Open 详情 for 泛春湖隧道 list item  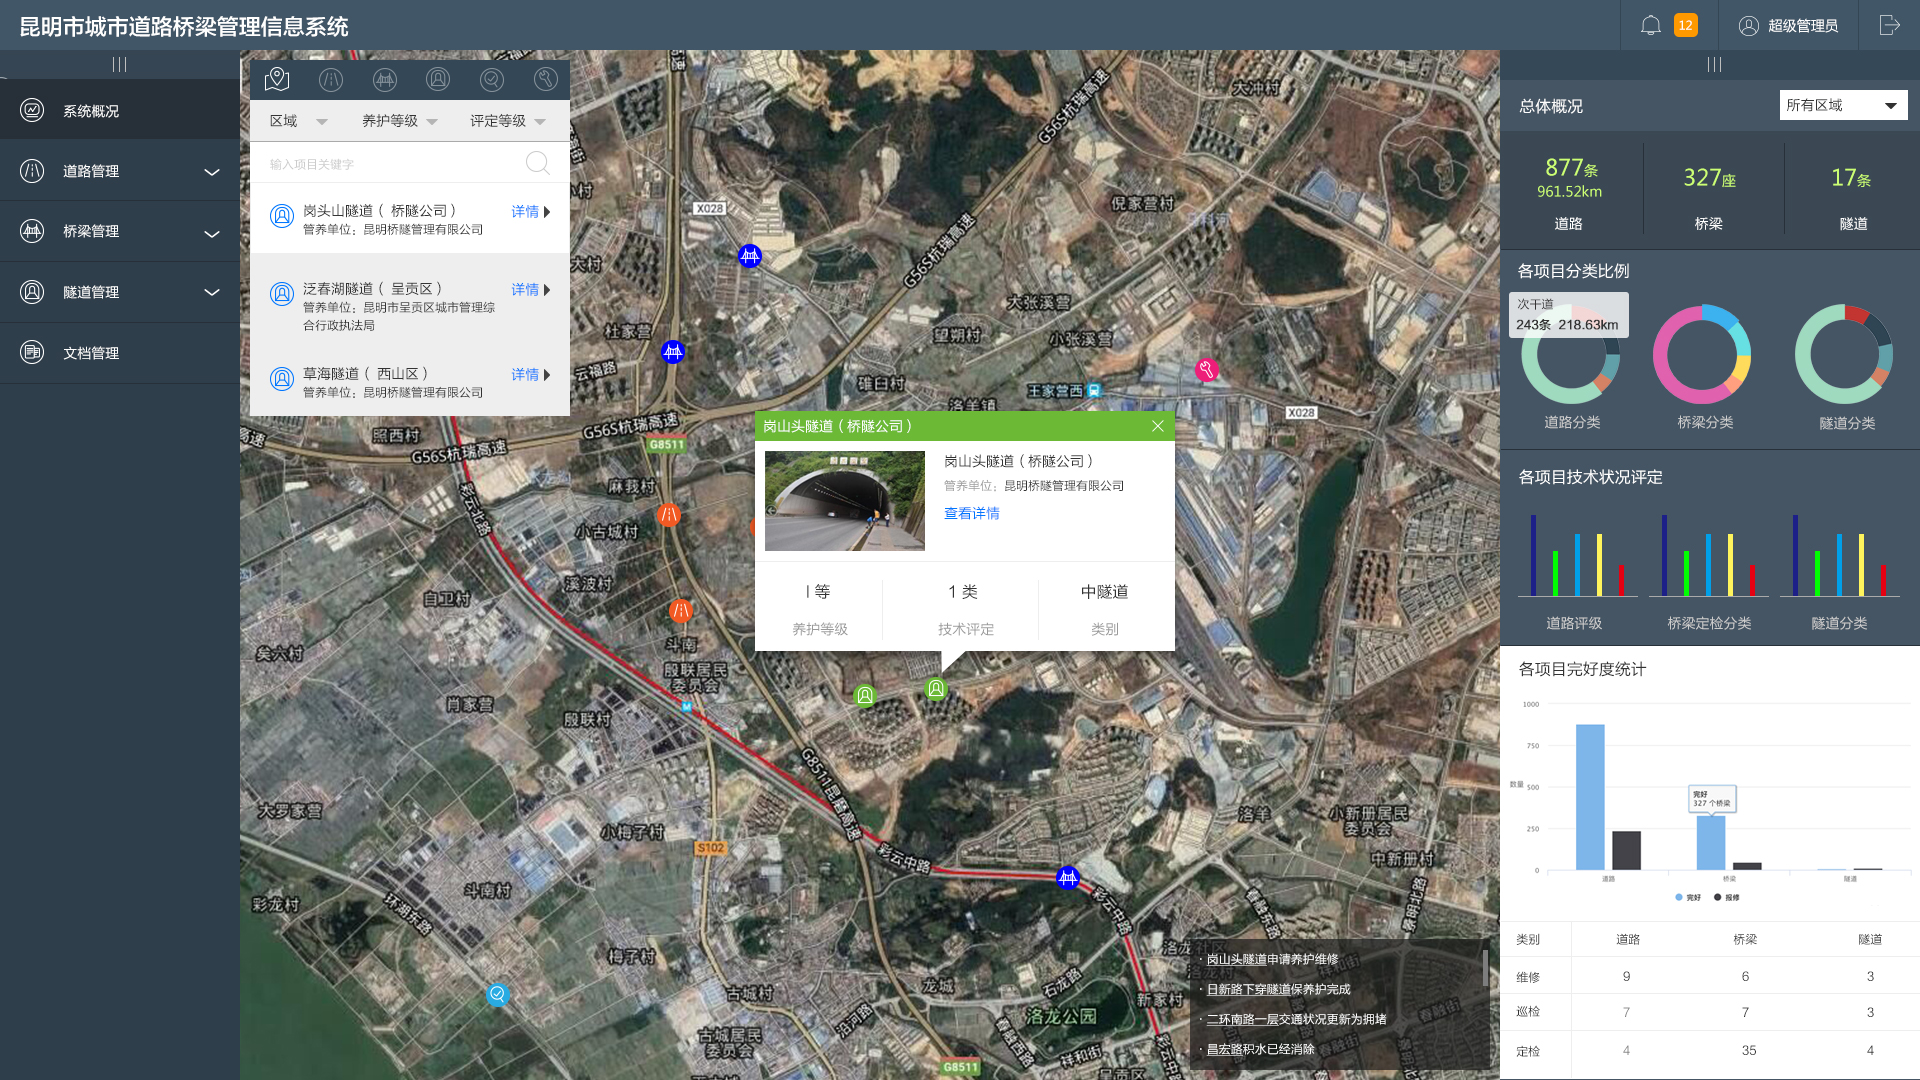point(531,290)
